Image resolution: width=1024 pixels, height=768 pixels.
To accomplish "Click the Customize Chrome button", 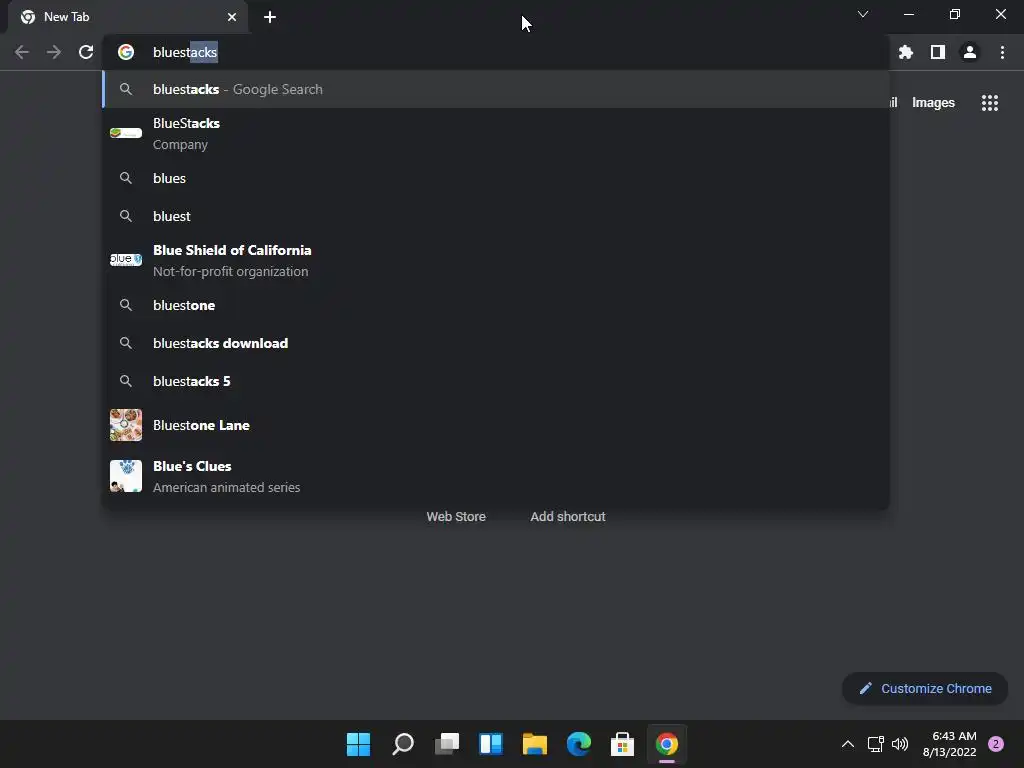I will 925,688.
